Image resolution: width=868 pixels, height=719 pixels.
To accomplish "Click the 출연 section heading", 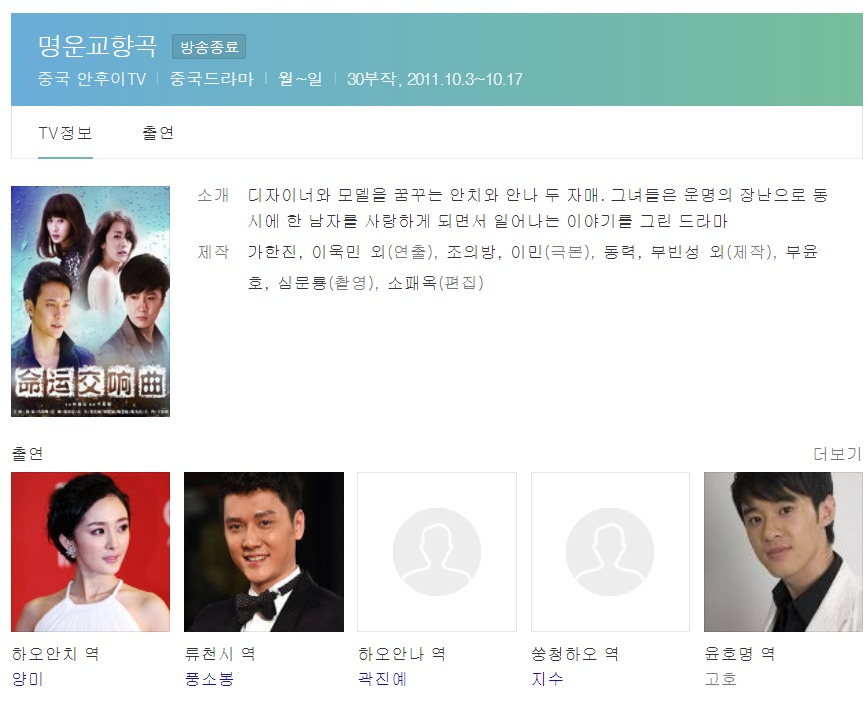I will (27, 454).
